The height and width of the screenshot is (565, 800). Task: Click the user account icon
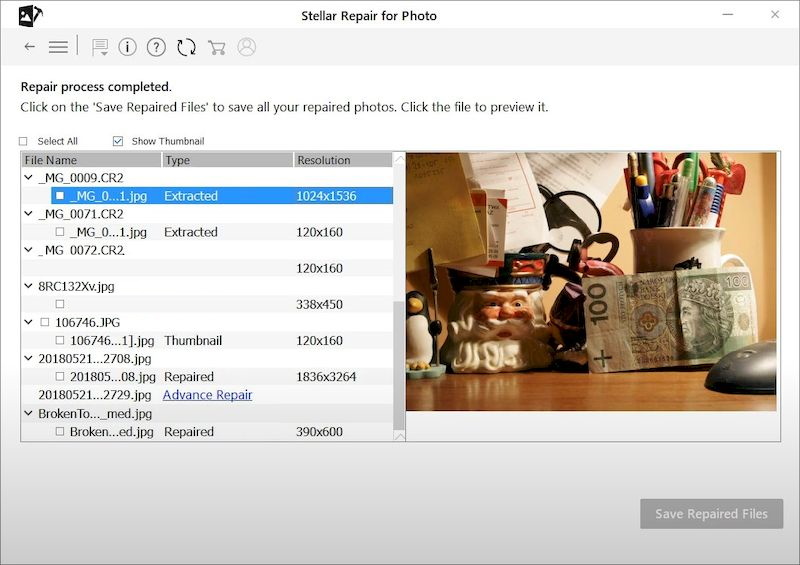coord(246,47)
